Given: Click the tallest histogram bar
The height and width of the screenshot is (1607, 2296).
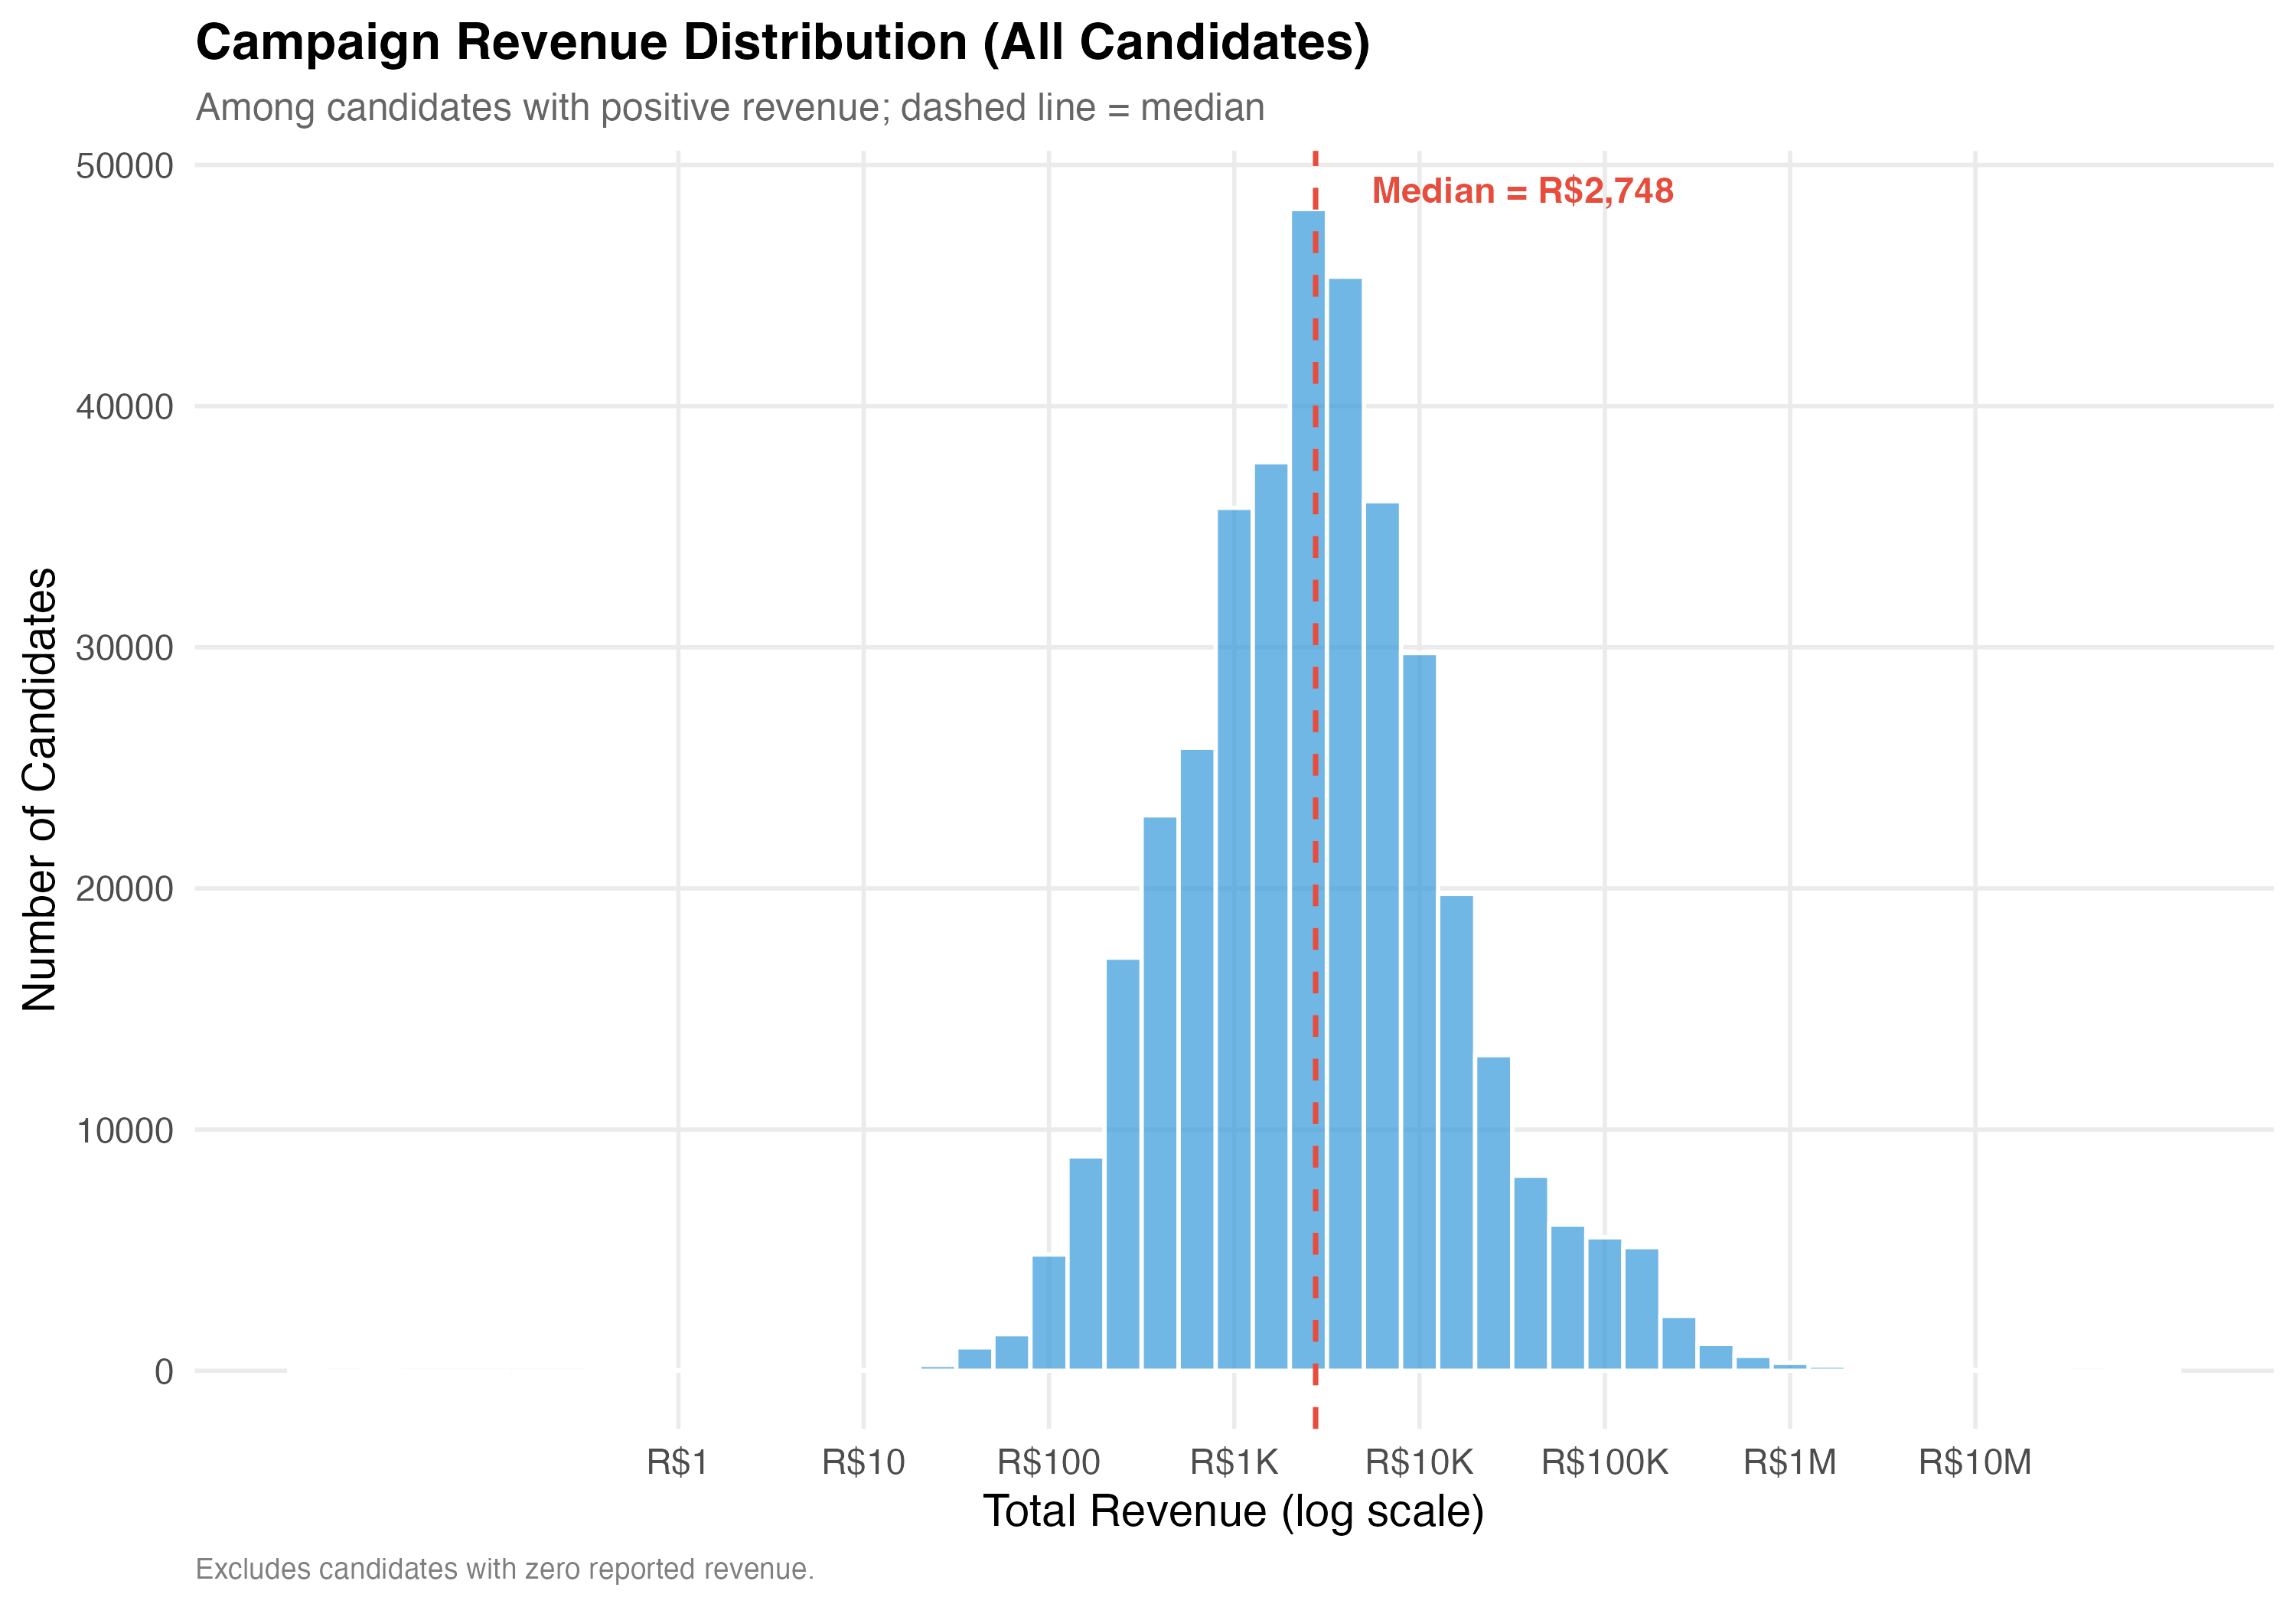Looking at the screenshot, I should (1302, 789).
